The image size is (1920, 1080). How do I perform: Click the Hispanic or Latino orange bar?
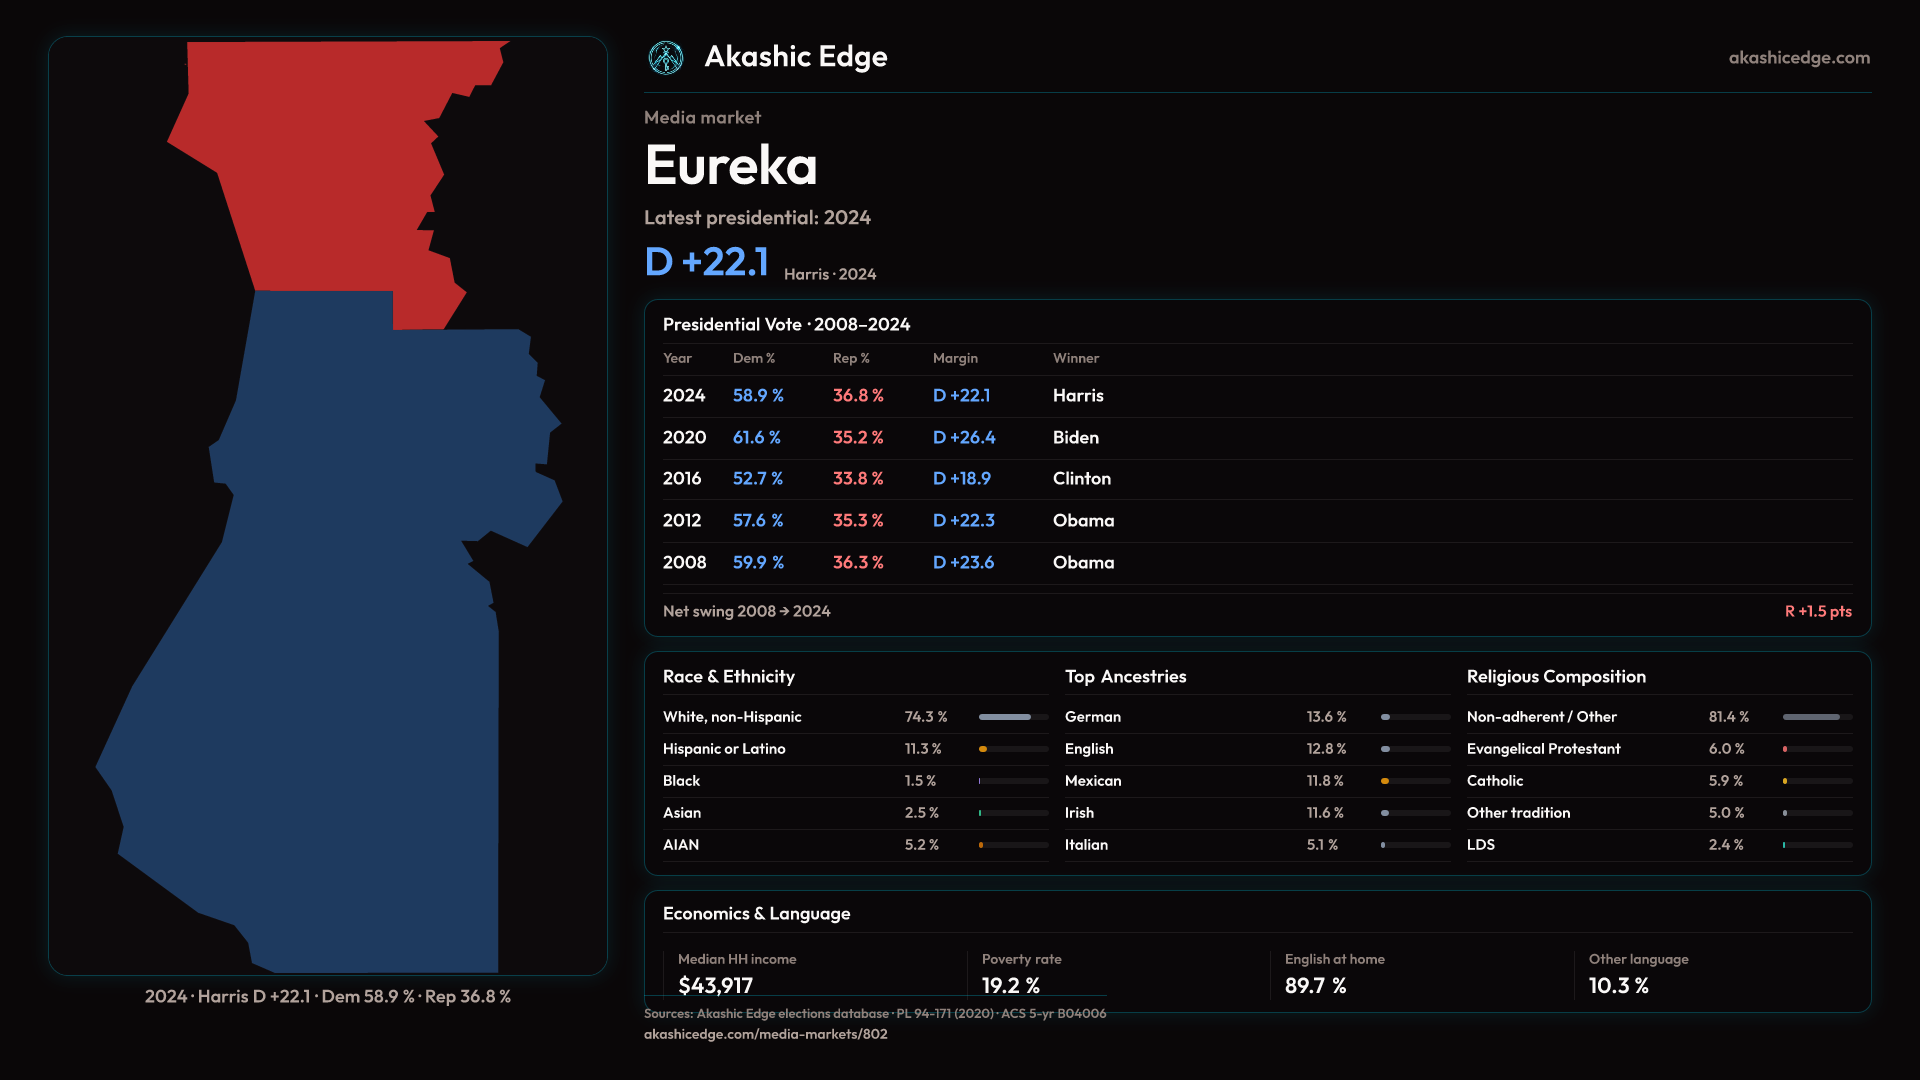click(x=984, y=749)
